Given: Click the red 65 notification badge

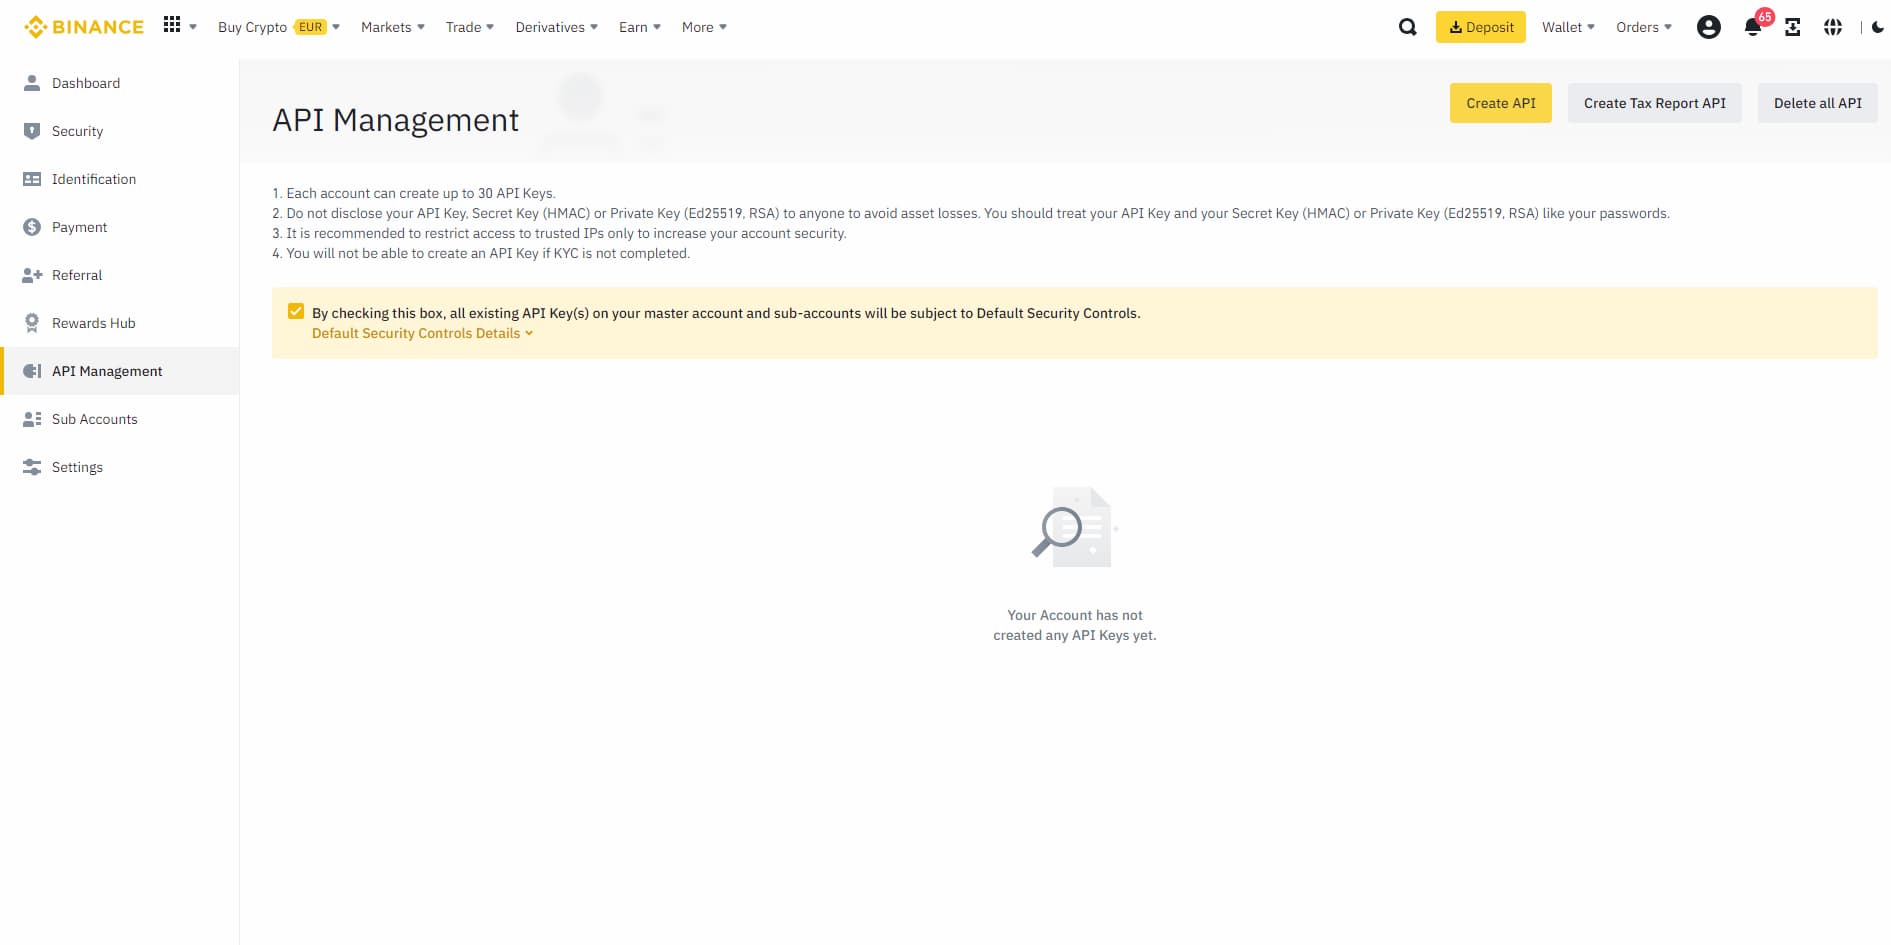Looking at the screenshot, I should click(1765, 17).
